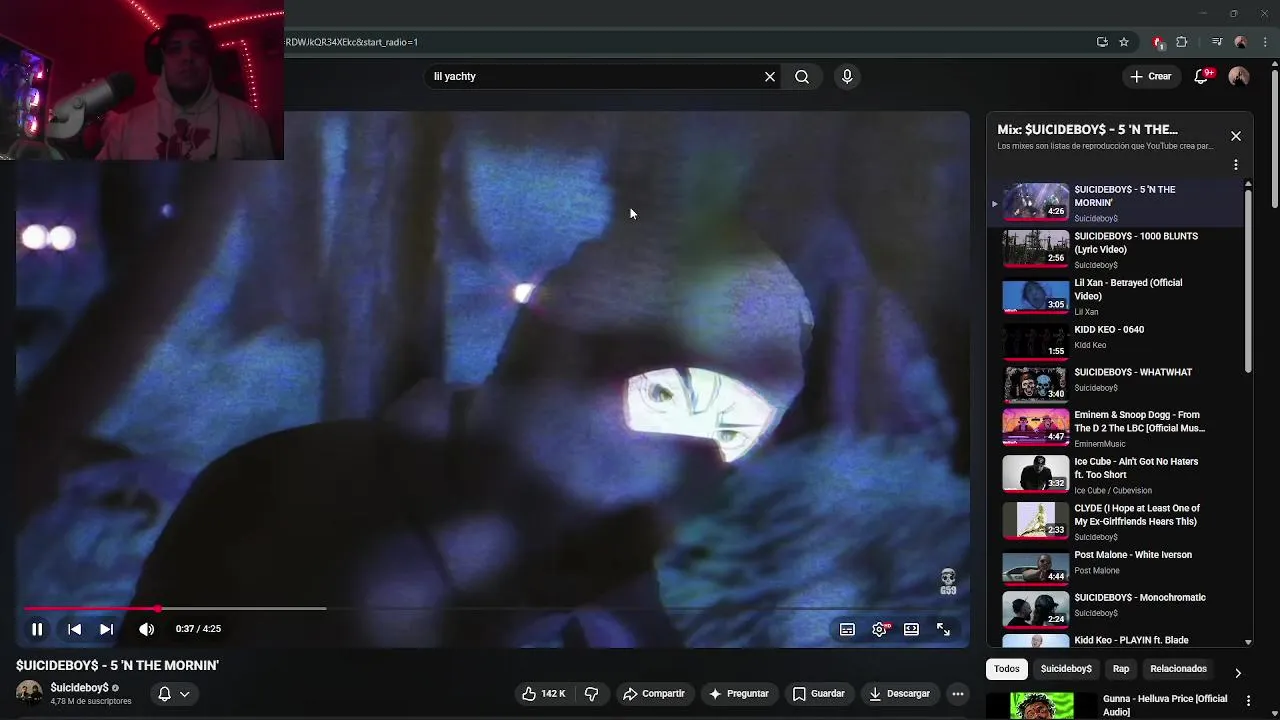Screen dimensions: 1280x720
Task: Click the channel skull watermark in video
Action: (x=948, y=582)
